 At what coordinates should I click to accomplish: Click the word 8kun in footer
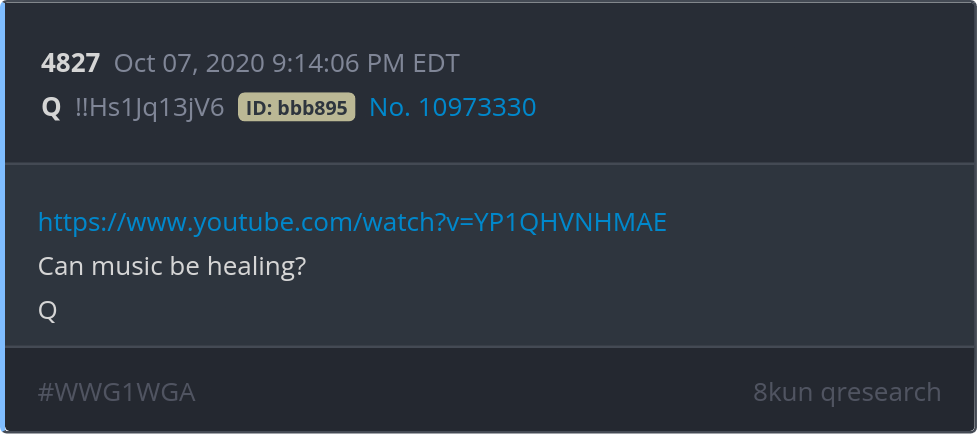coord(783,392)
